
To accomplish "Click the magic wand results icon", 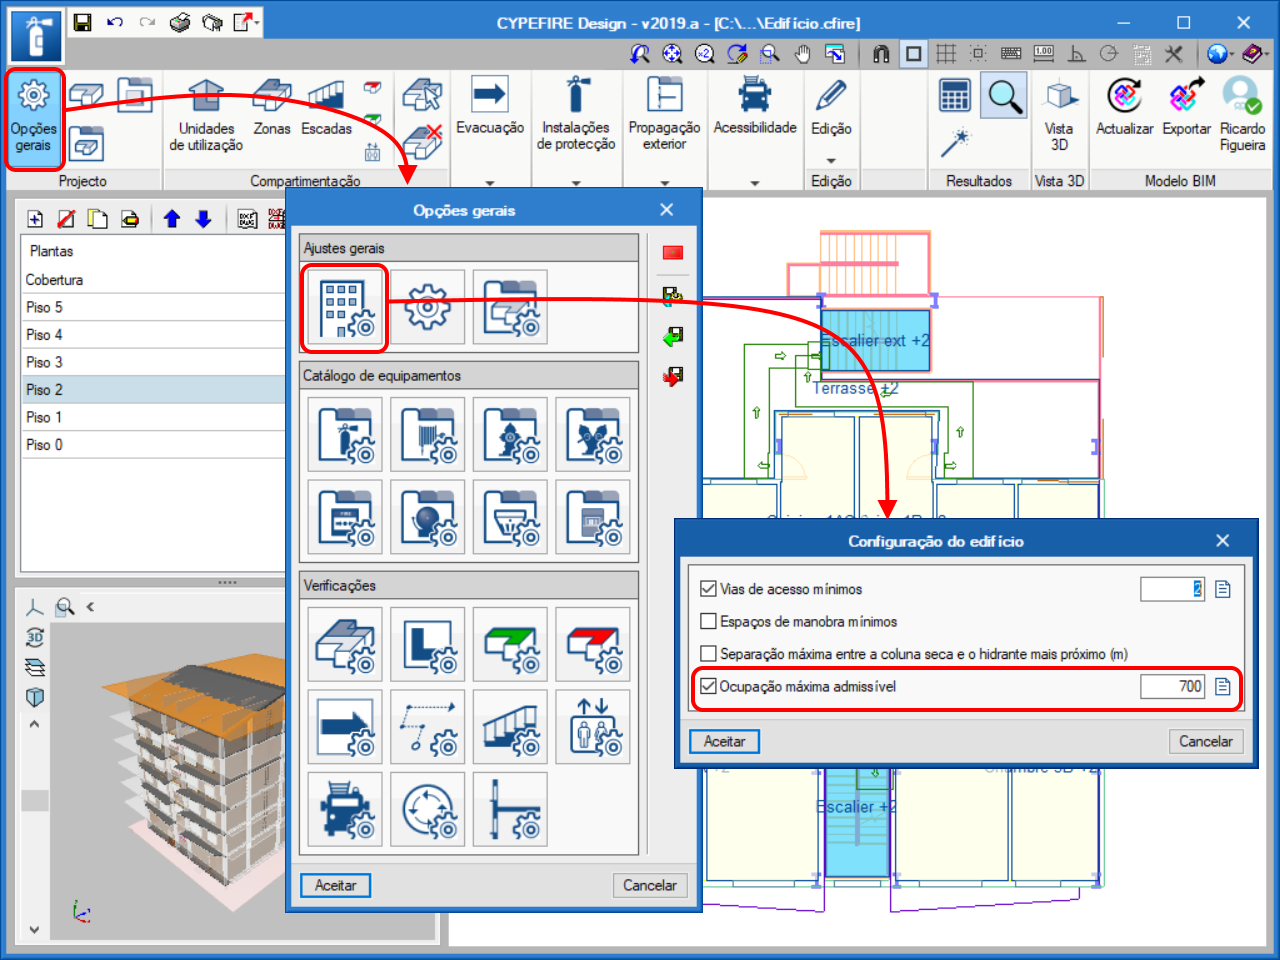I will click(x=955, y=143).
